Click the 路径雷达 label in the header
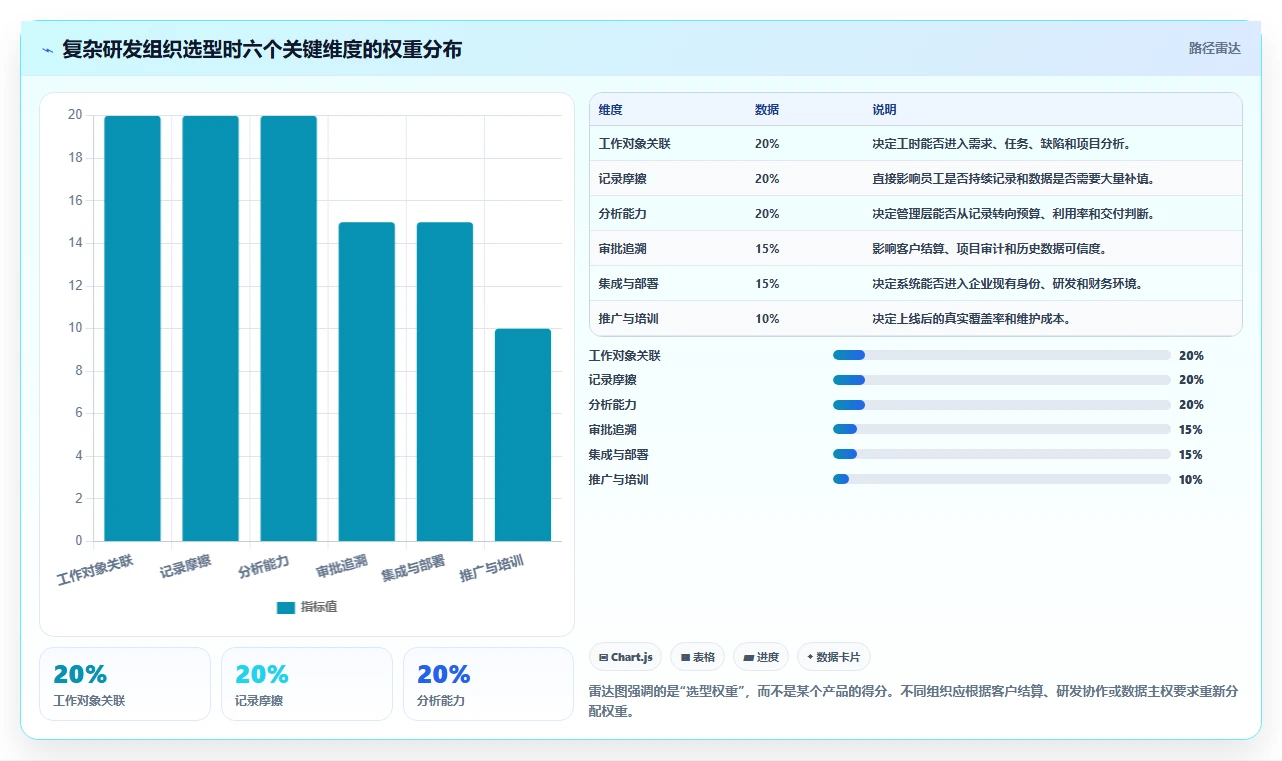 [1214, 48]
